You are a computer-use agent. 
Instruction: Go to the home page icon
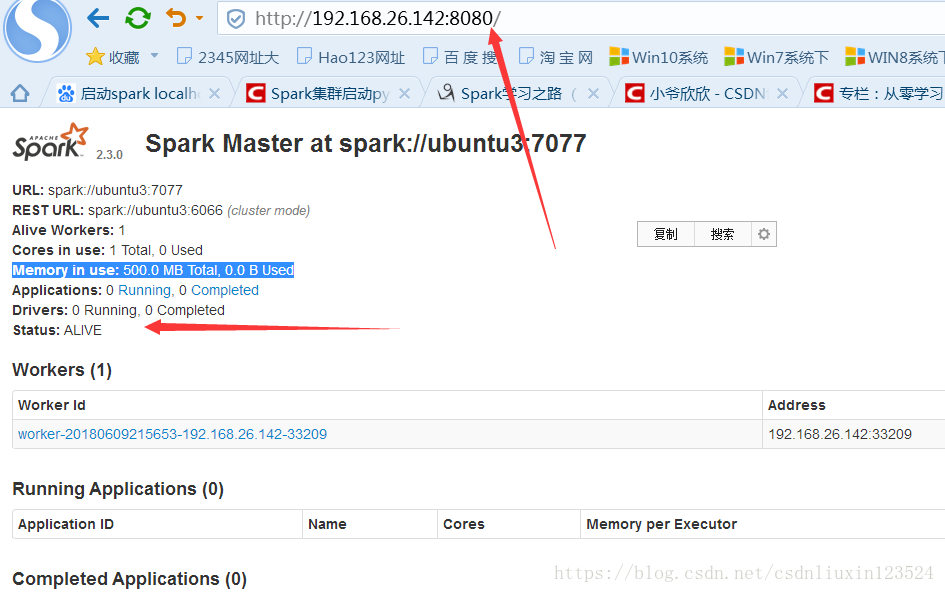click(x=20, y=93)
